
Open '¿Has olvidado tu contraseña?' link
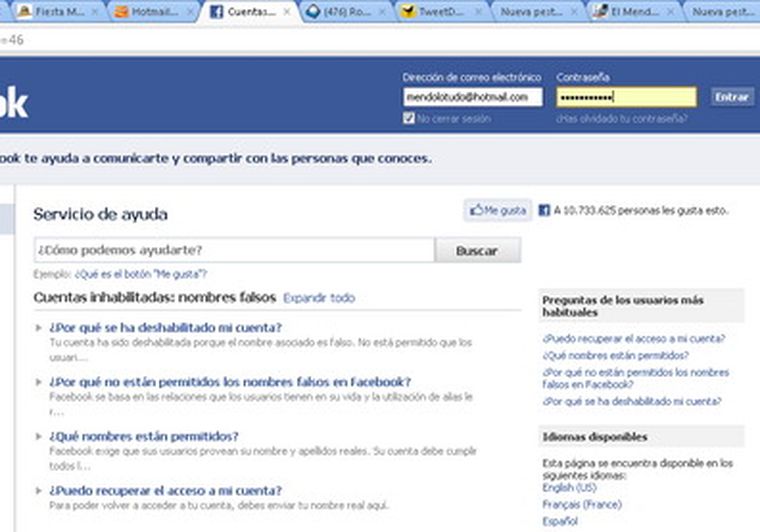point(621,118)
